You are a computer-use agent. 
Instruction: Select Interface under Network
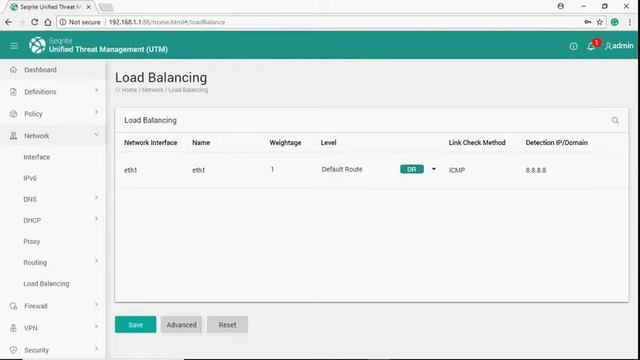tap(37, 157)
